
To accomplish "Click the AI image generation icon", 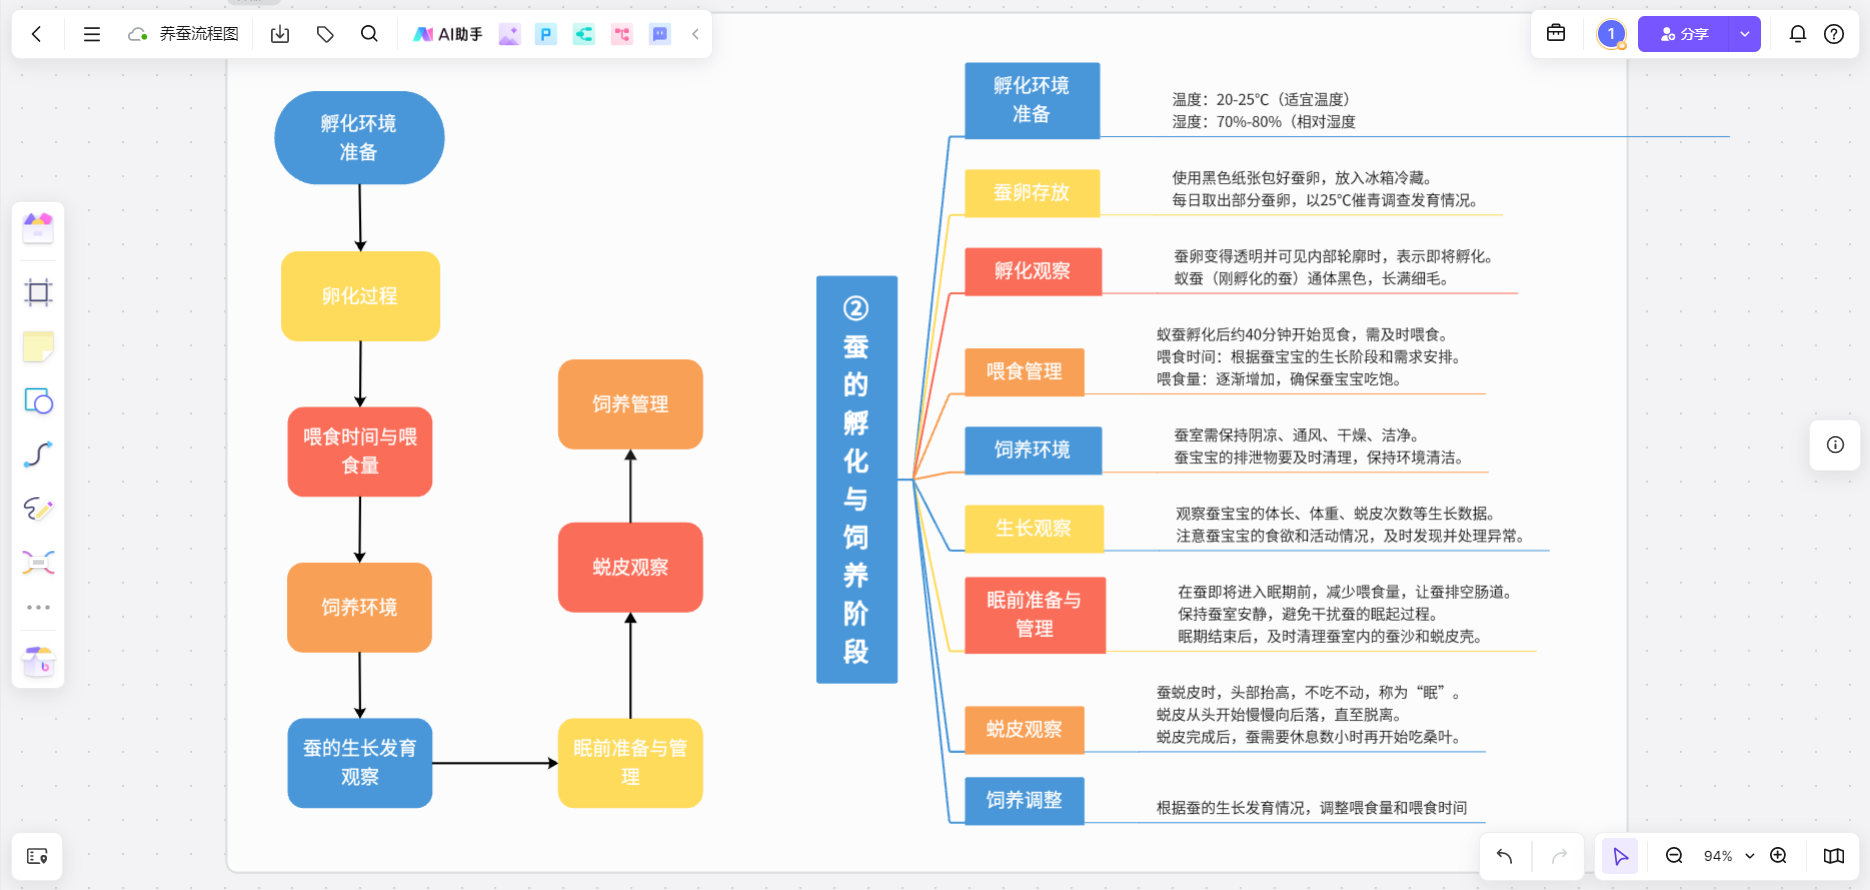I will coord(510,34).
